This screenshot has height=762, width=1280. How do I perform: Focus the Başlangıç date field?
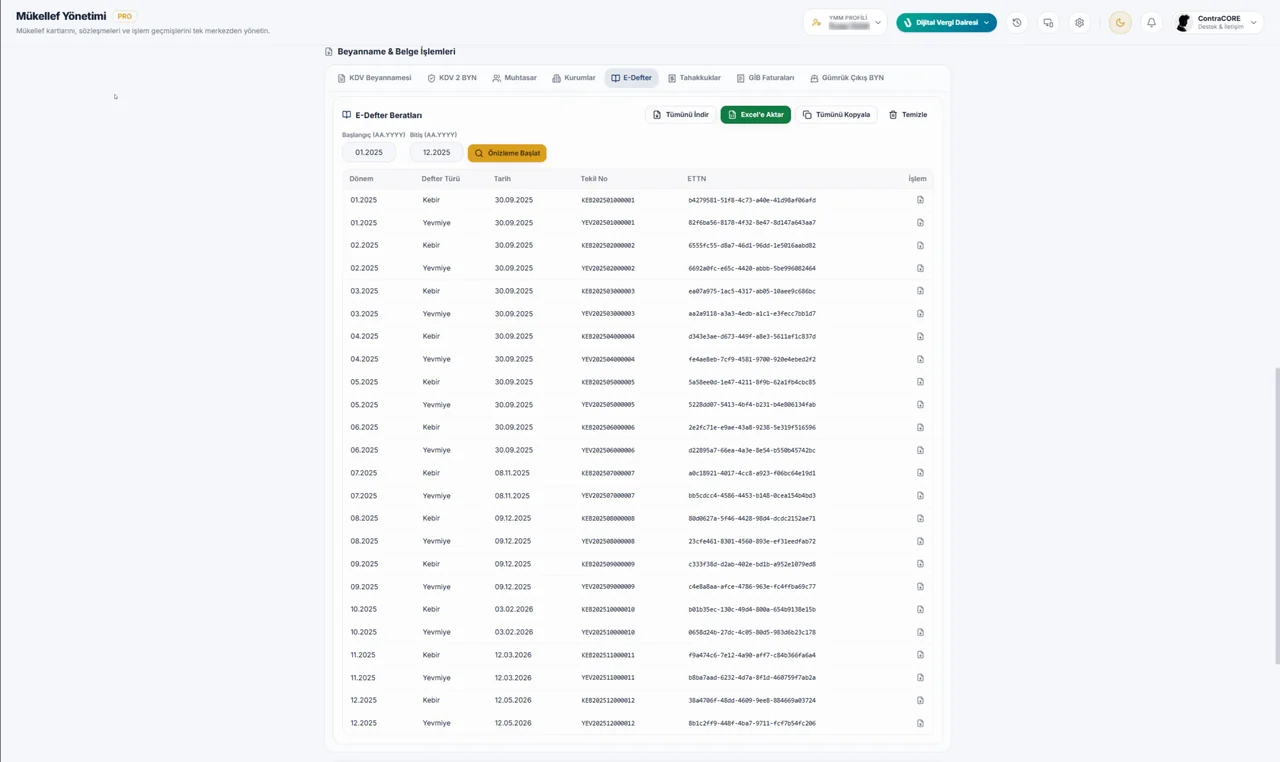(369, 153)
